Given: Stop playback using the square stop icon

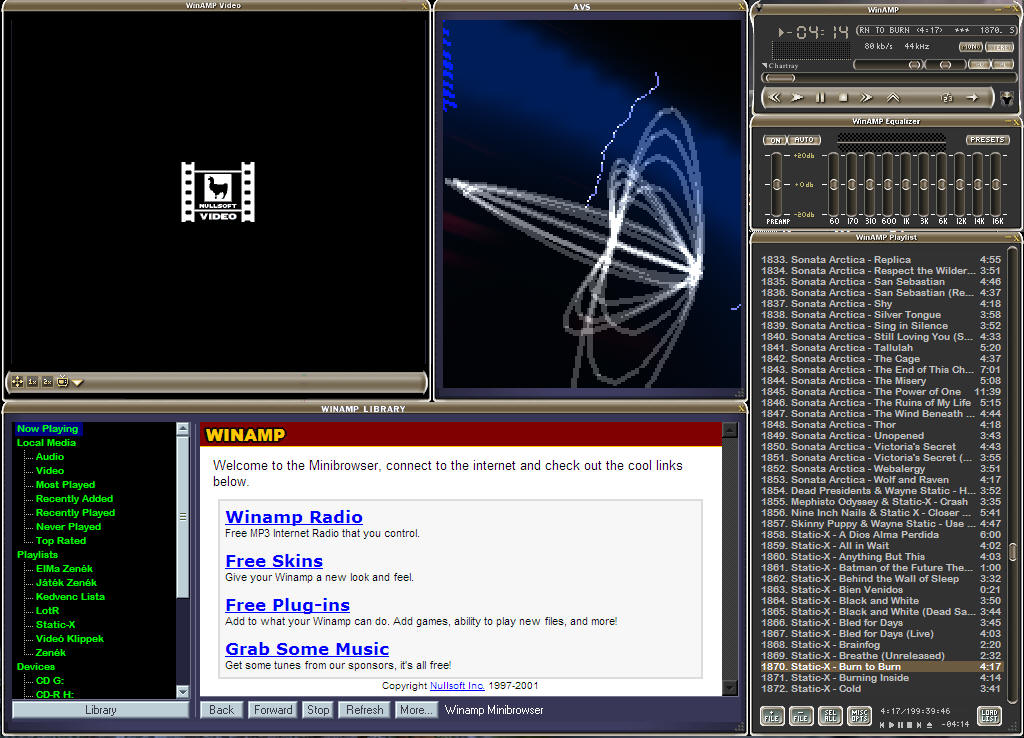Looking at the screenshot, I should [843, 98].
